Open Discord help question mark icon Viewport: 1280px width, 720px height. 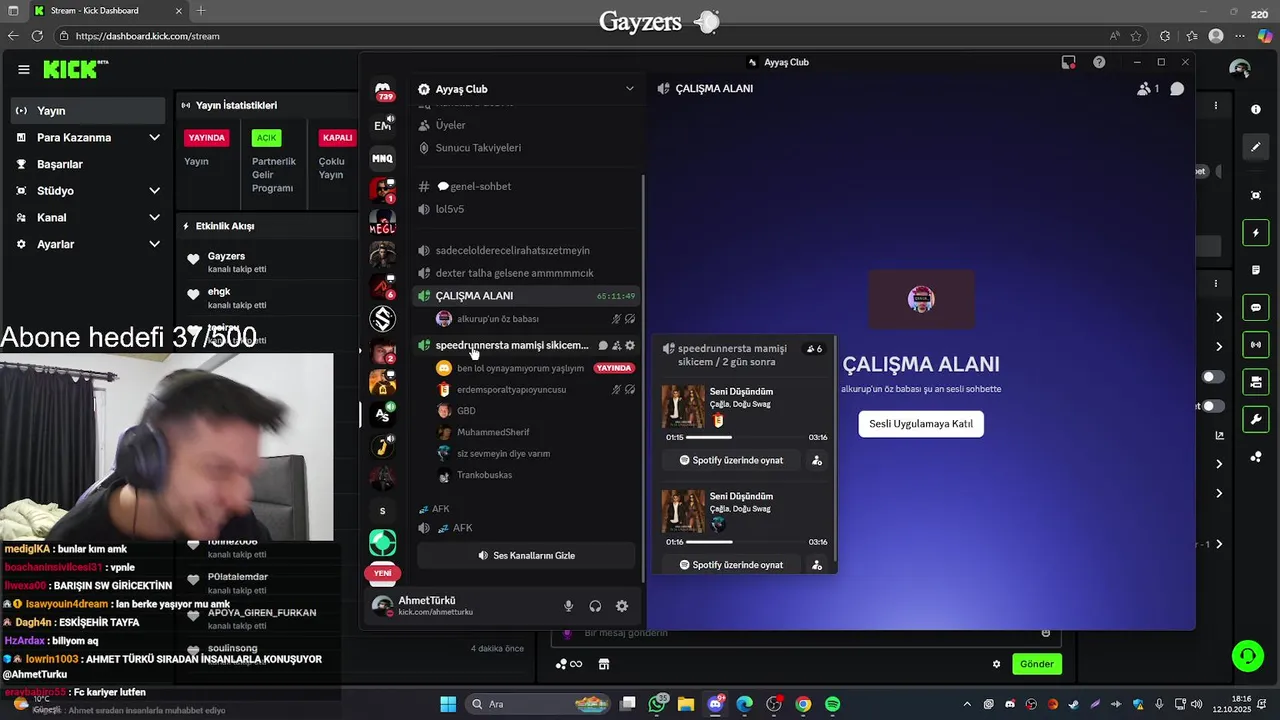[1099, 62]
